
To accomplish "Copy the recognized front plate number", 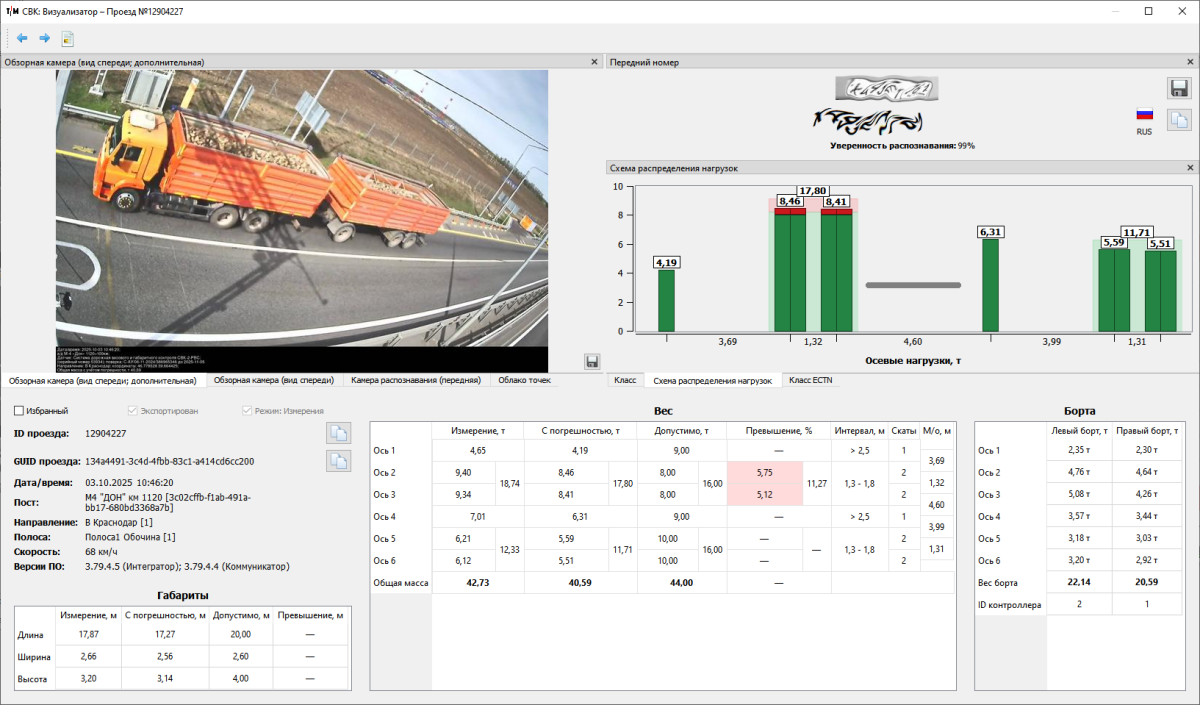I will pyautogui.click(x=1179, y=119).
